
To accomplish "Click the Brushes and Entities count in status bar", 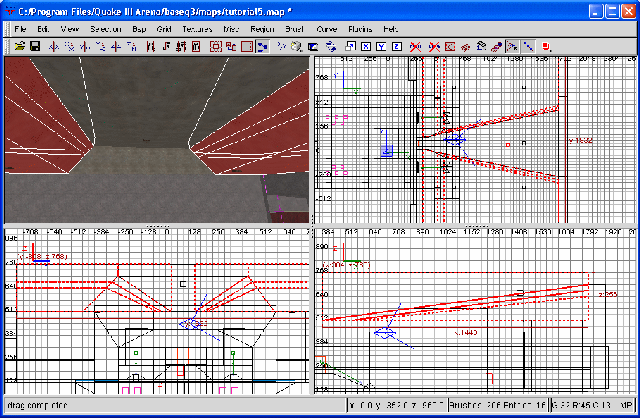I will 497,405.
